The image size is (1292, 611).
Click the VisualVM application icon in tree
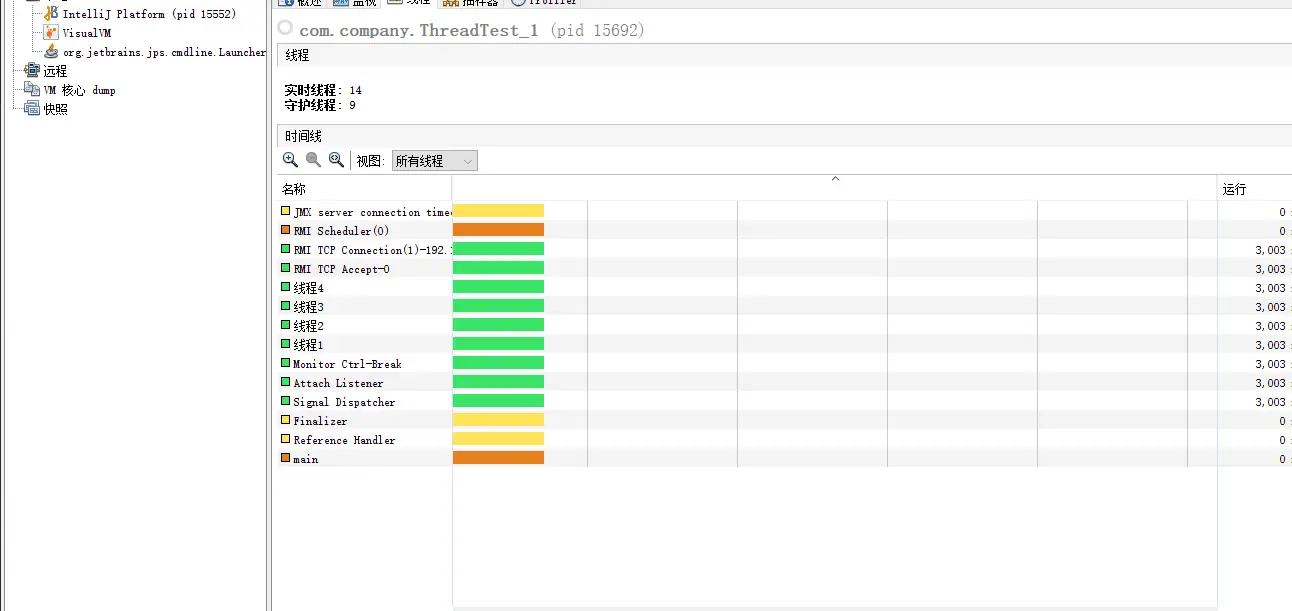(x=52, y=33)
